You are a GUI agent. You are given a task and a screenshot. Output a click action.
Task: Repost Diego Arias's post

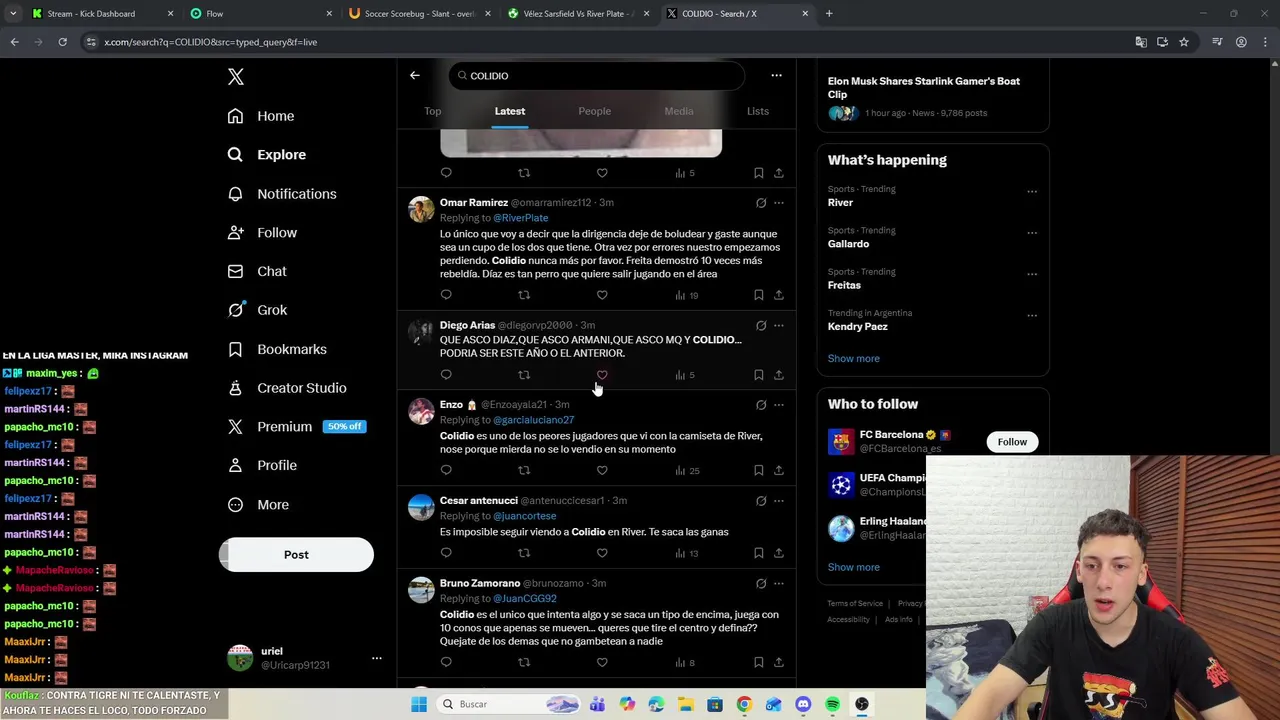[524, 375]
